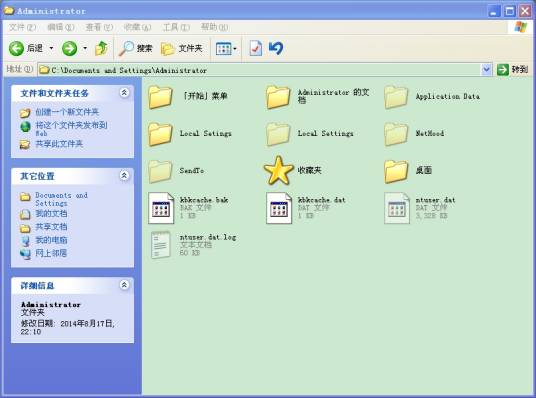This screenshot has width=536, height=398.
Task: Open the File (文件) menu
Action: click(22, 27)
